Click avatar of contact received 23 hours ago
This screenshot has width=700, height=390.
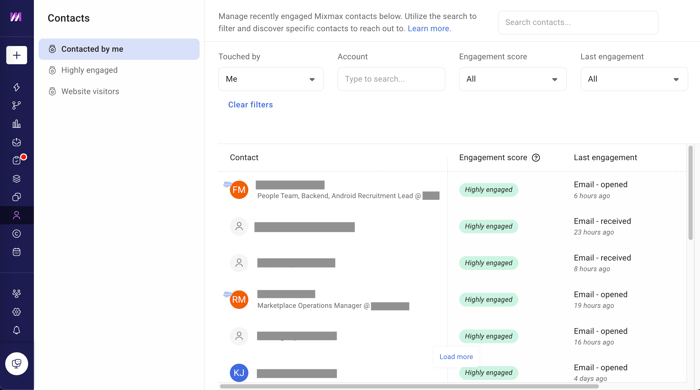[x=239, y=226]
